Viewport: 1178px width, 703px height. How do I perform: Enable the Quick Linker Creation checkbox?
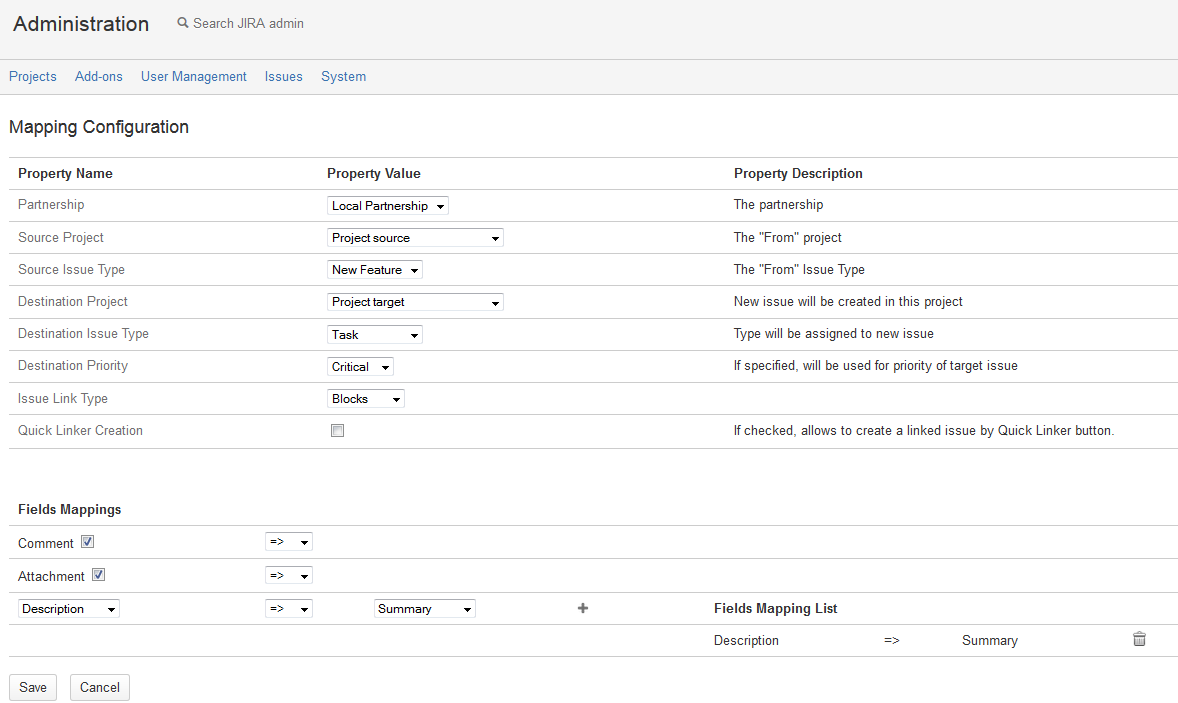338,431
